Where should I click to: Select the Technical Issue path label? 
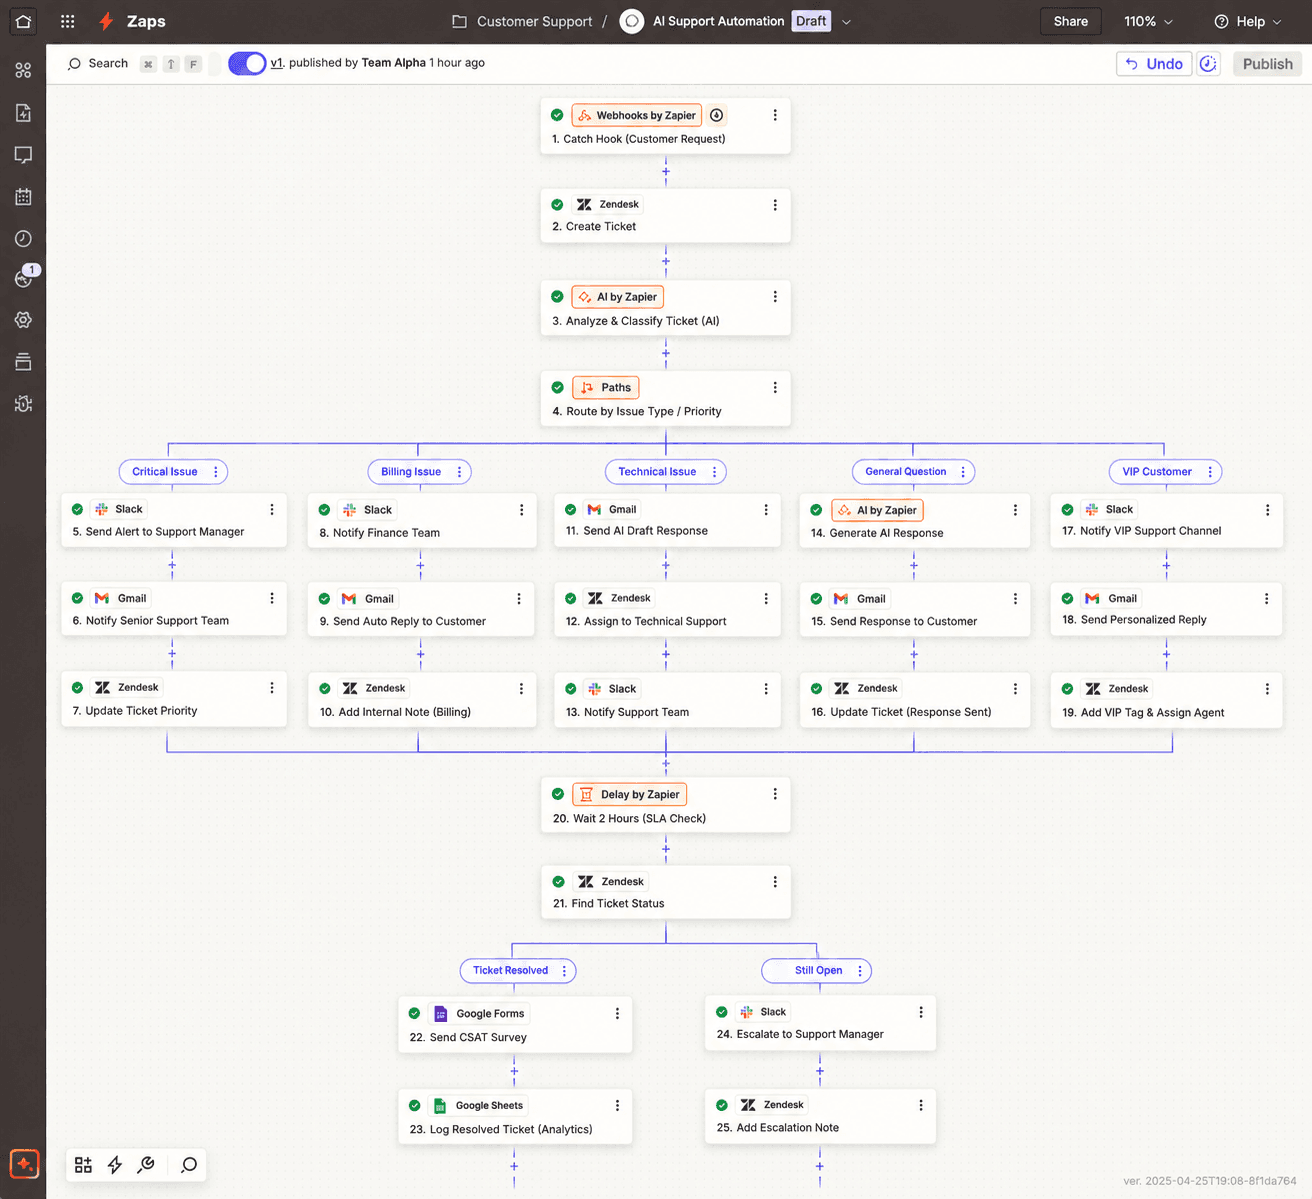[x=657, y=472]
